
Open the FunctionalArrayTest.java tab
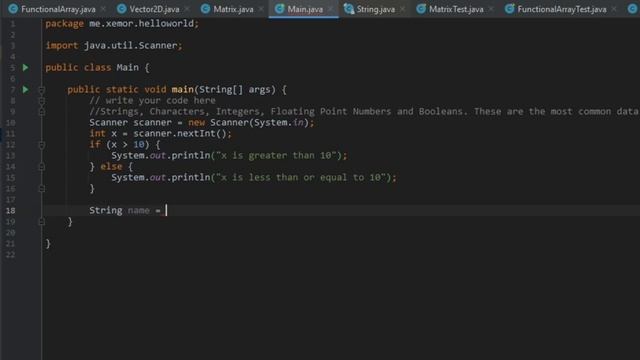click(562, 9)
